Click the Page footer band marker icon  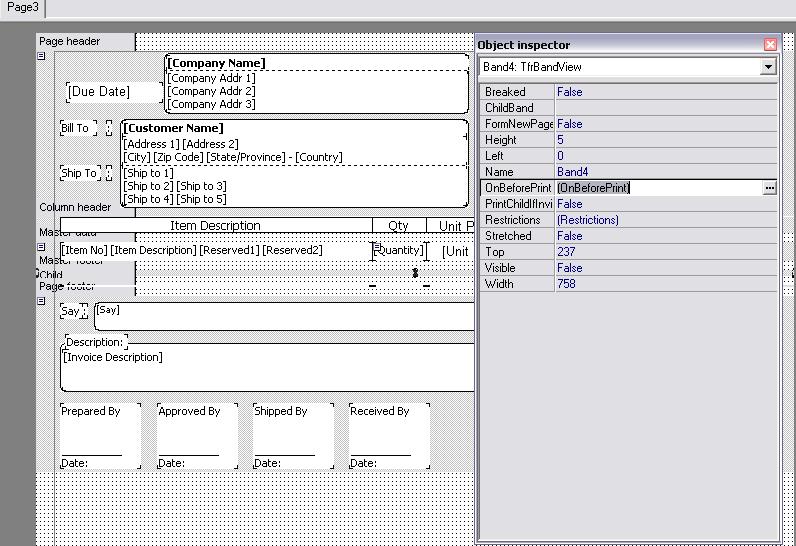(x=41, y=301)
